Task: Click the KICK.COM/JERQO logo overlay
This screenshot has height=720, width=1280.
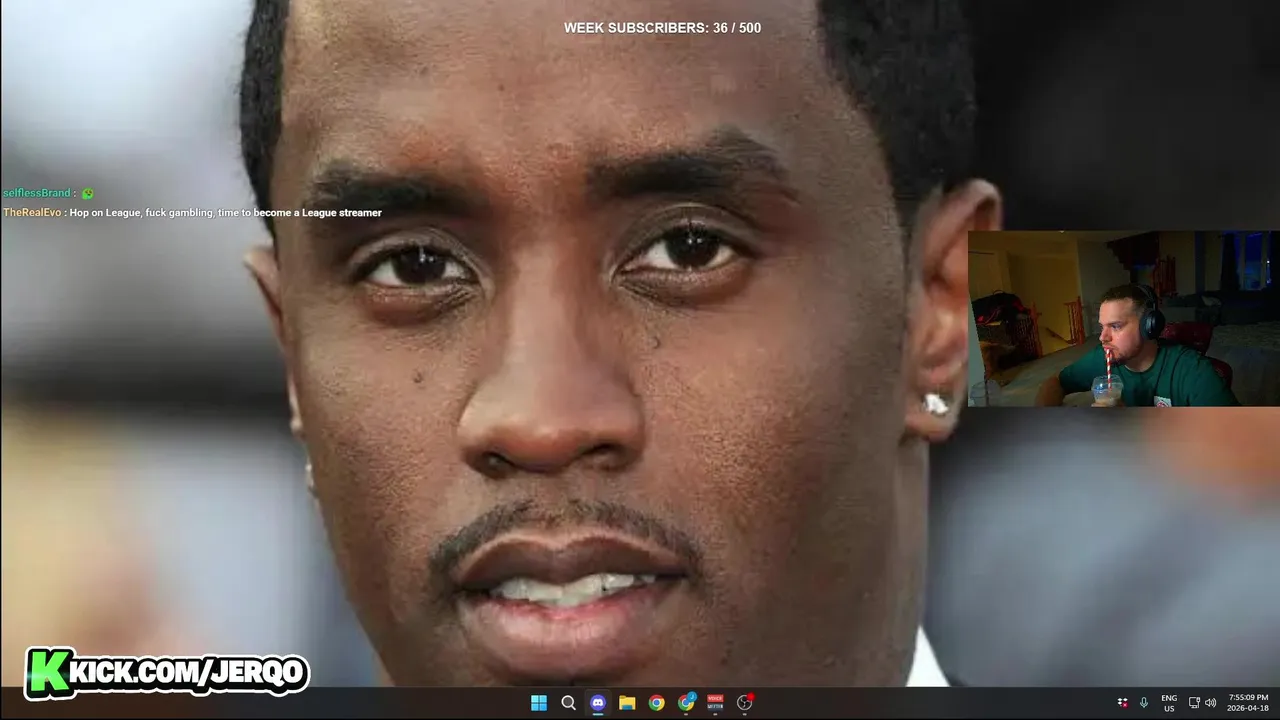Action: [167, 672]
